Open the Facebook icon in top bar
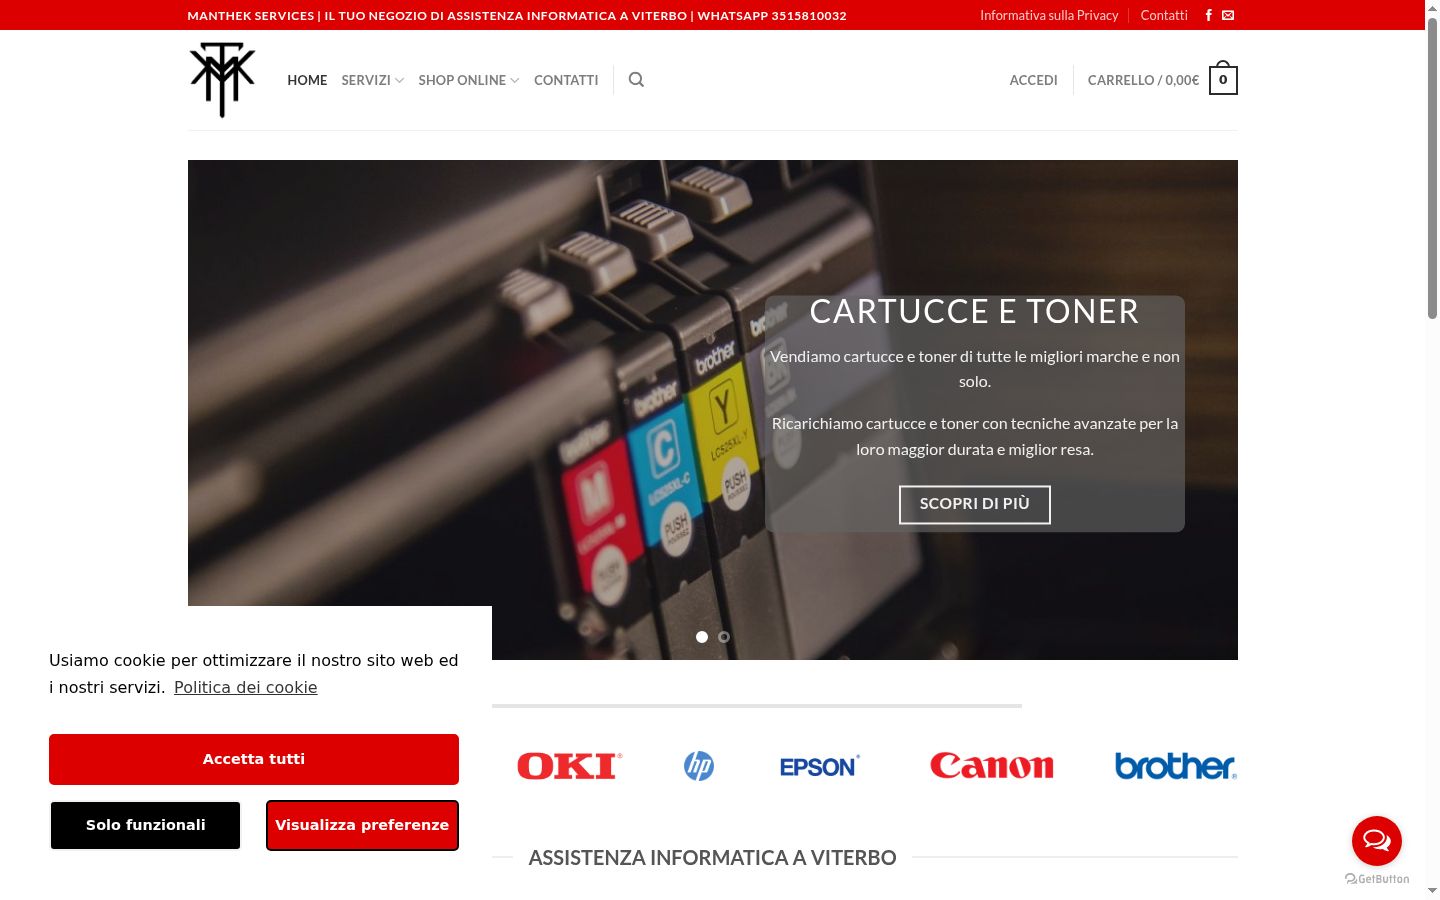Screen dimensions: 1440x900 [1208, 15]
